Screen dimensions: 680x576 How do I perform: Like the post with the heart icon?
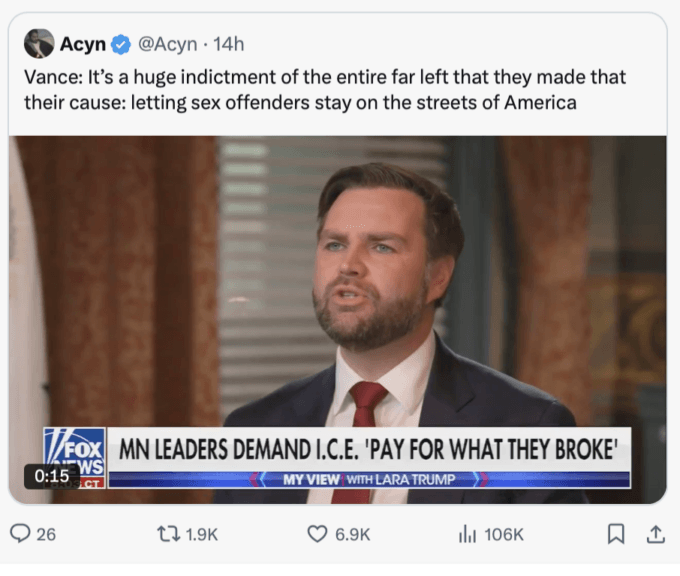point(317,534)
